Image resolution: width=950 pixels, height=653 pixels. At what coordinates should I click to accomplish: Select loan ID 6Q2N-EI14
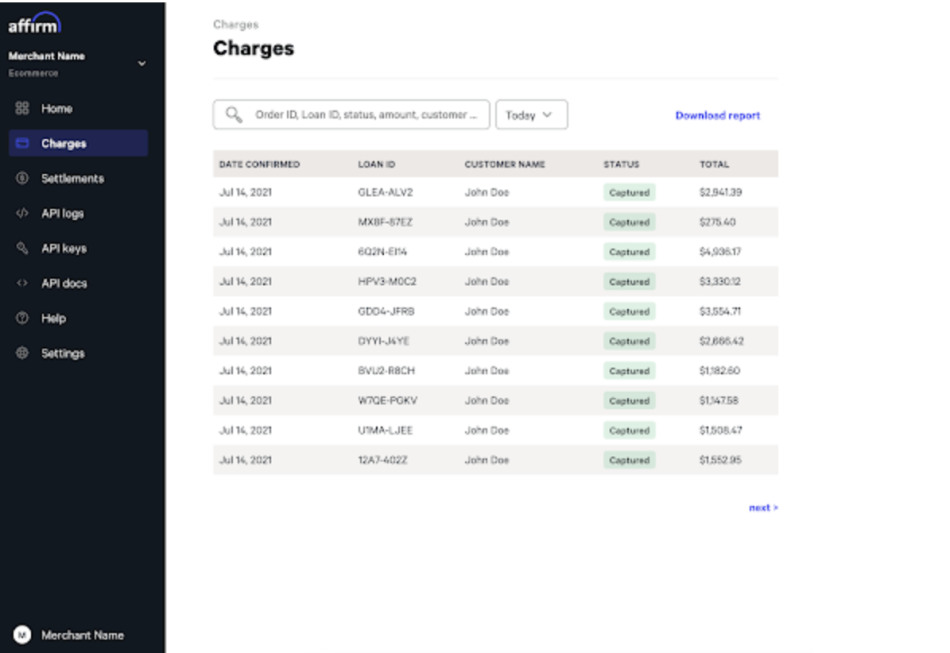pyautogui.click(x=382, y=251)
